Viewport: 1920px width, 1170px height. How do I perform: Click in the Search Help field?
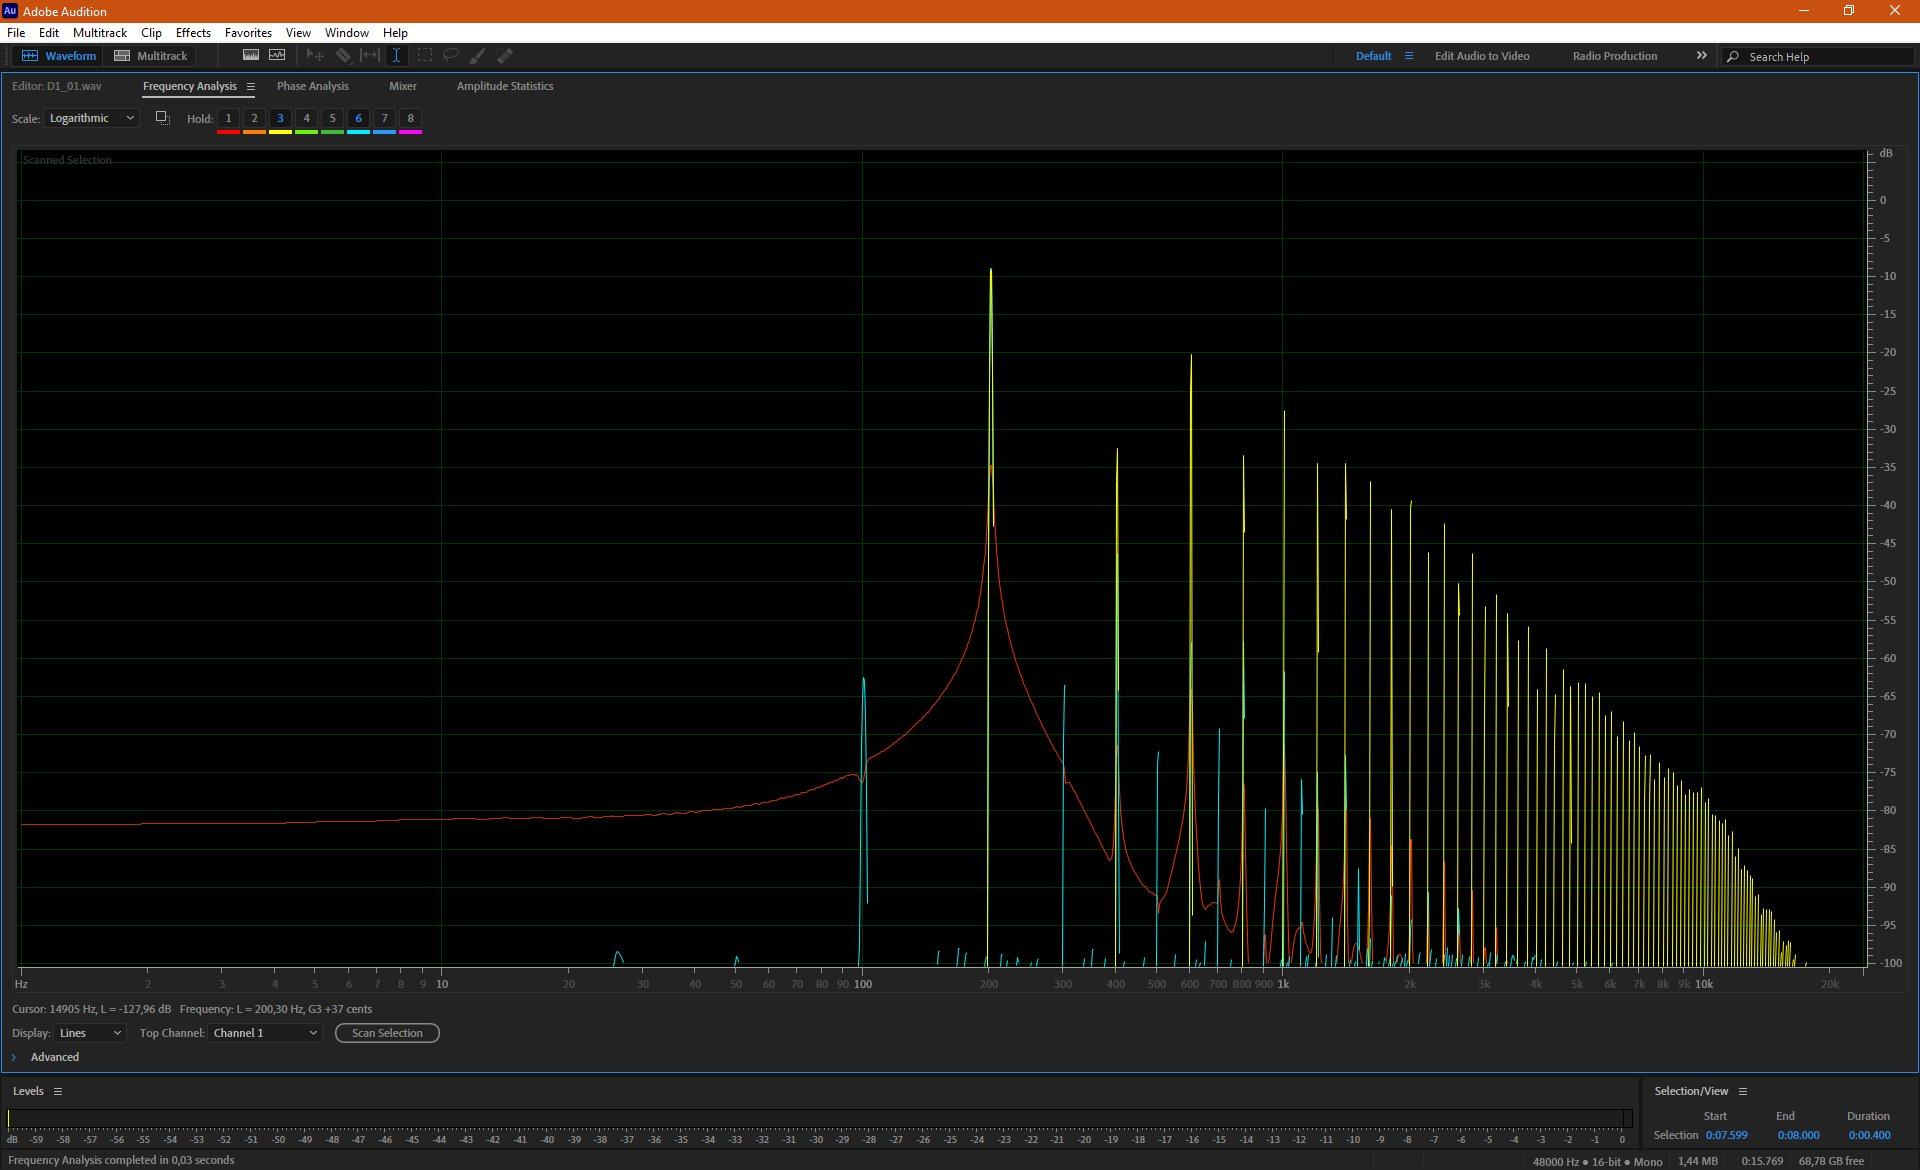point(1825,57)
